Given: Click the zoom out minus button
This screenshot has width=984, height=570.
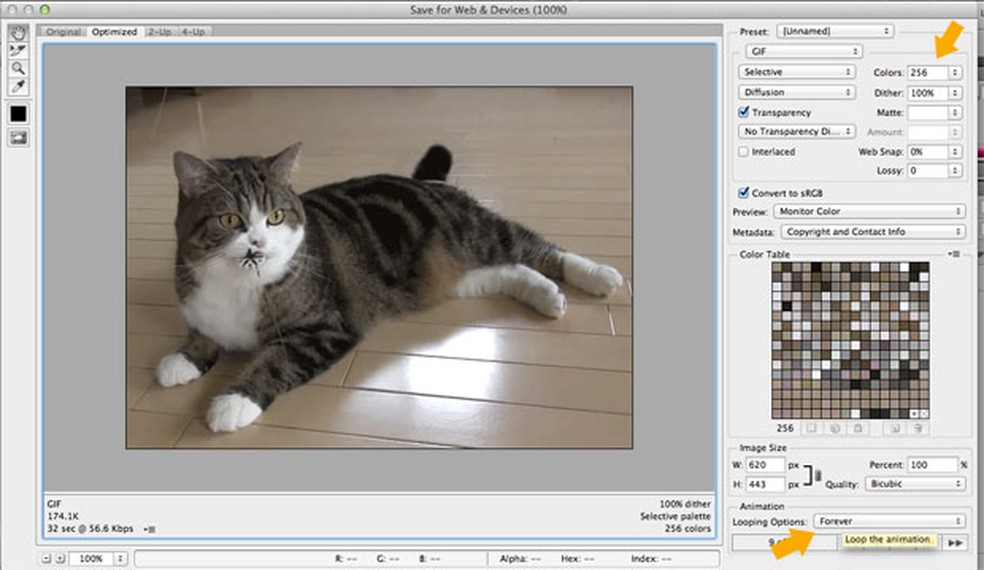Looking at the screenshot, I should click(x=47, y=557).
